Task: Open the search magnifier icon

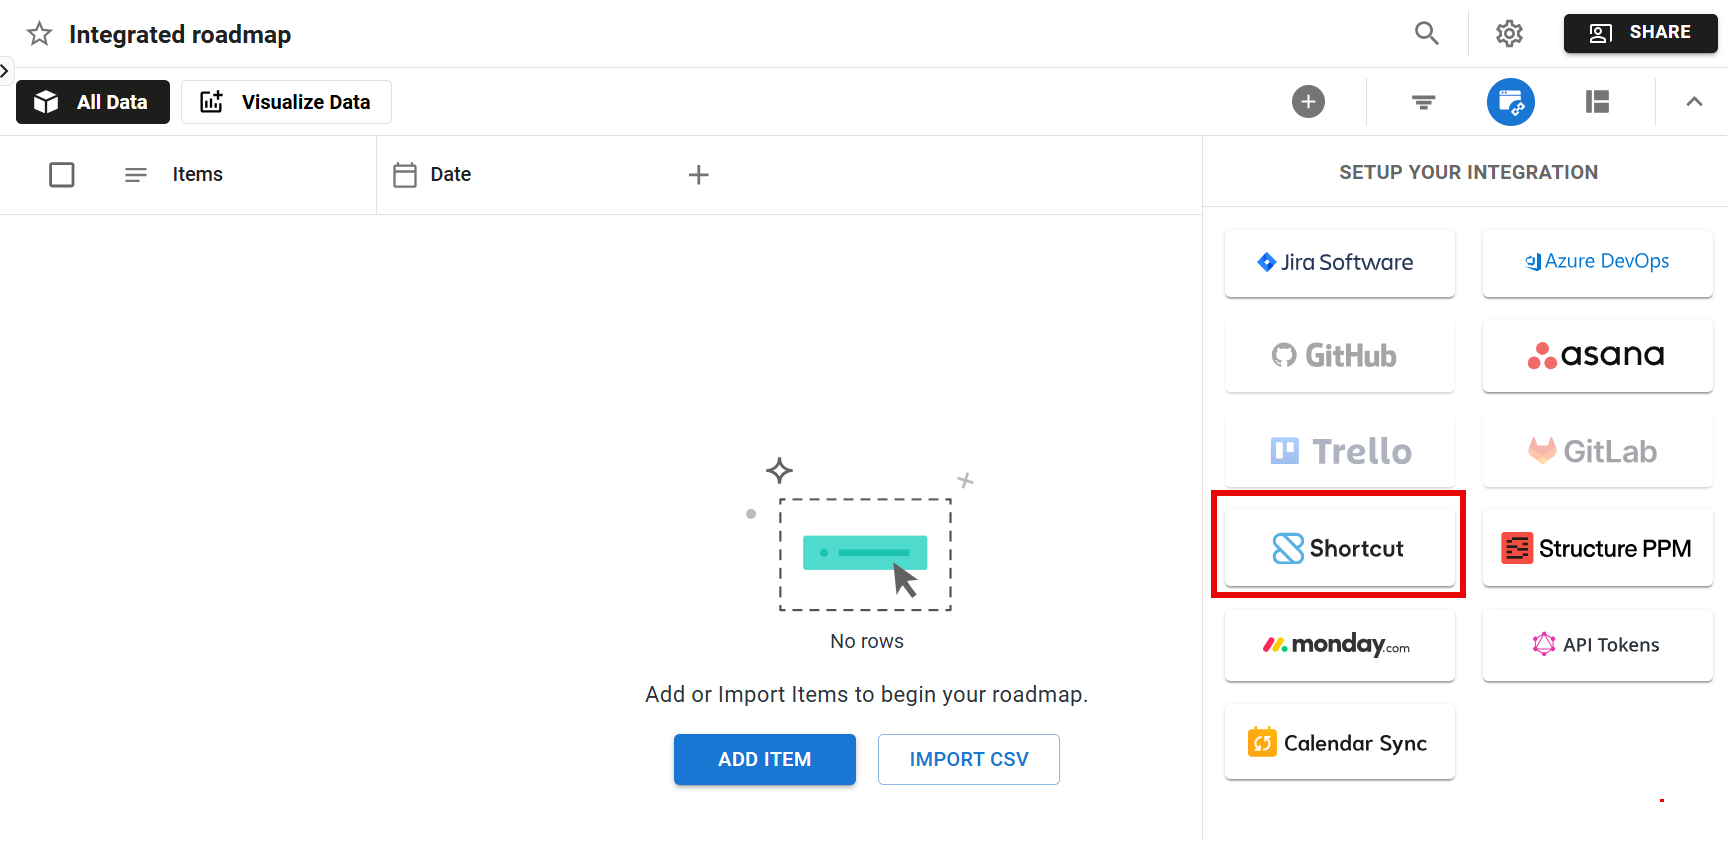Action: pos(1426,33)
